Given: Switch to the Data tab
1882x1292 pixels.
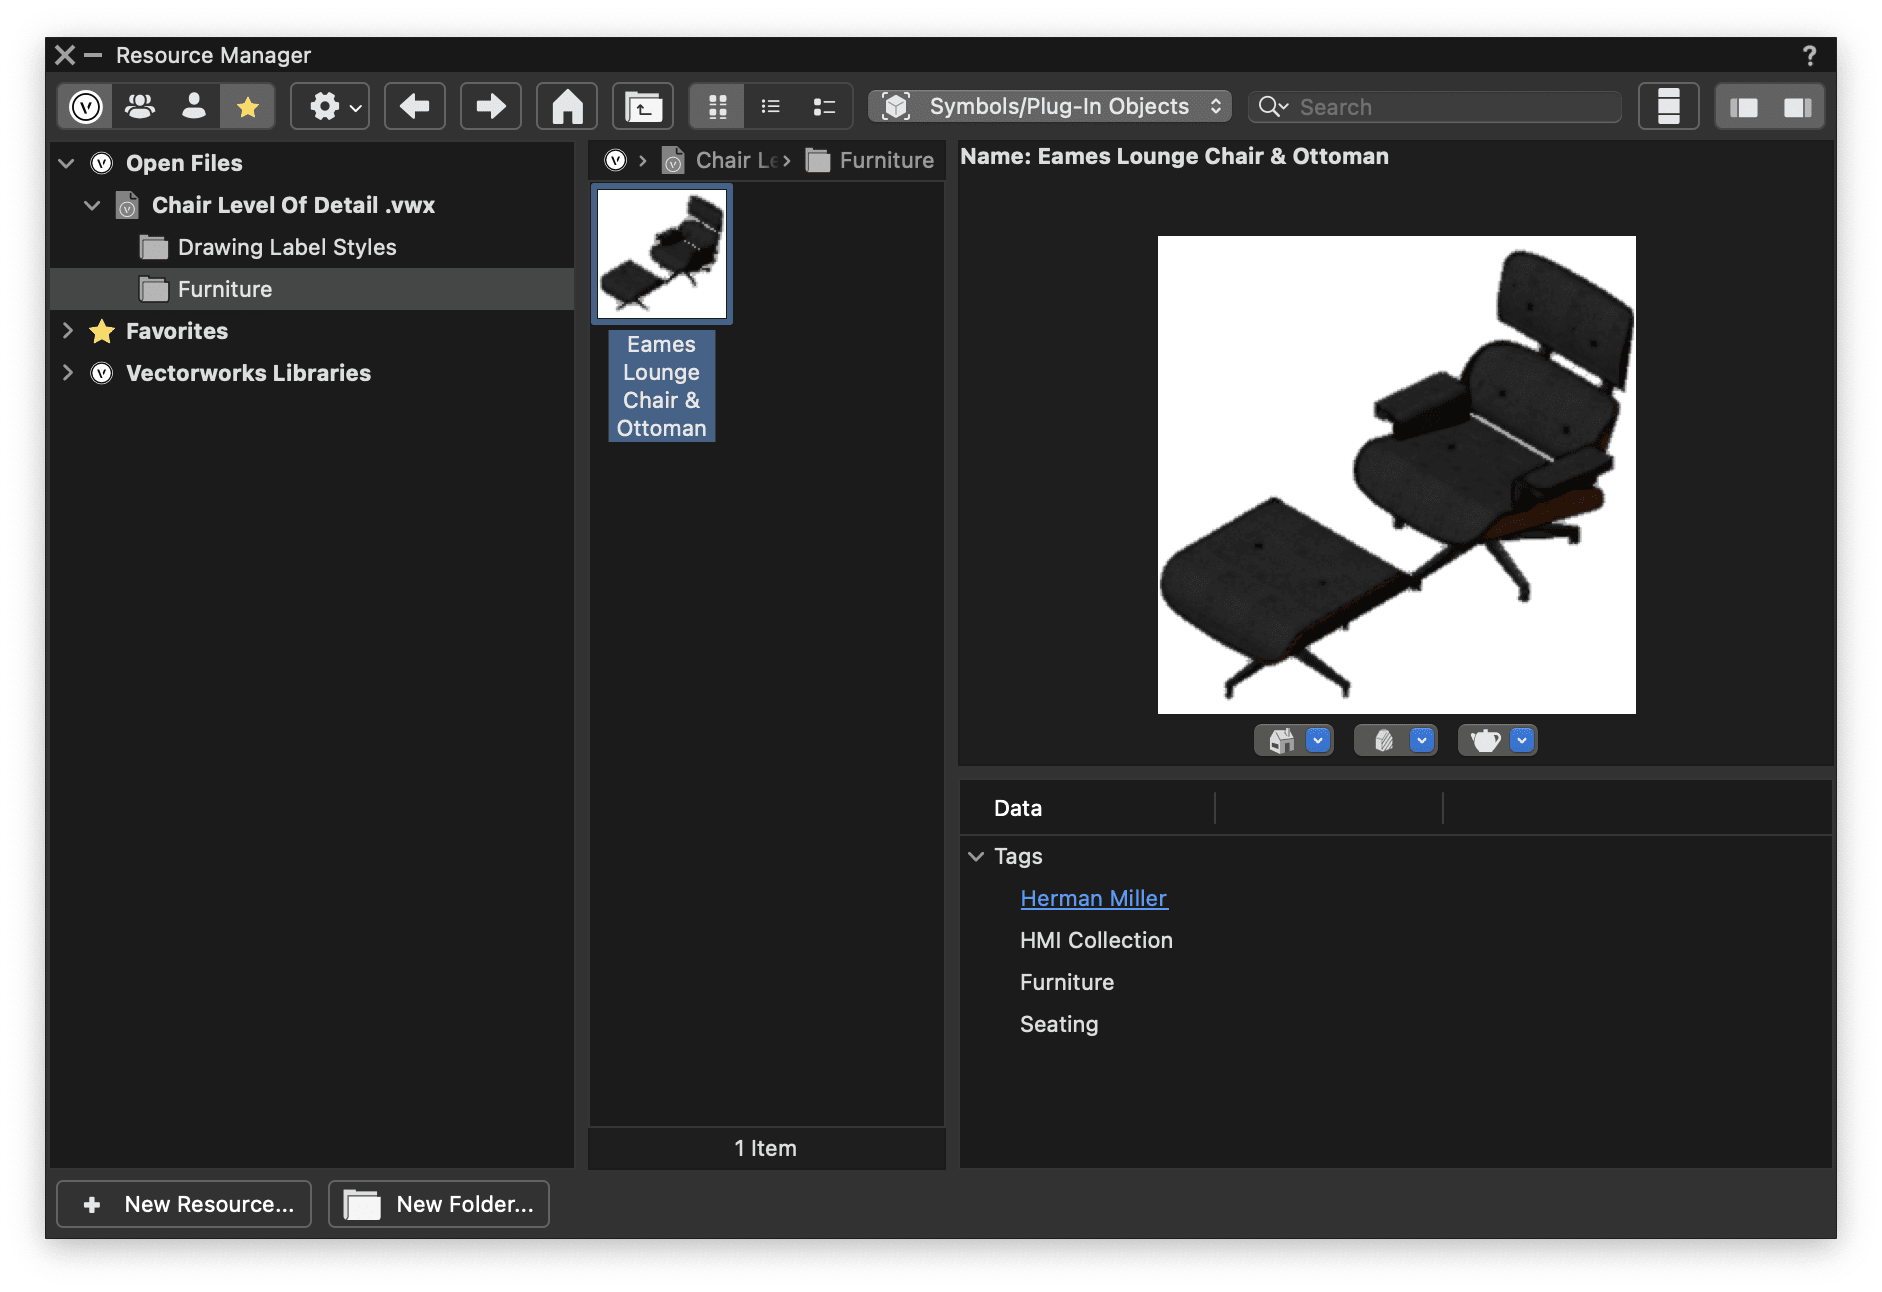Looking at the screenshot, I should coord(1017,807).
